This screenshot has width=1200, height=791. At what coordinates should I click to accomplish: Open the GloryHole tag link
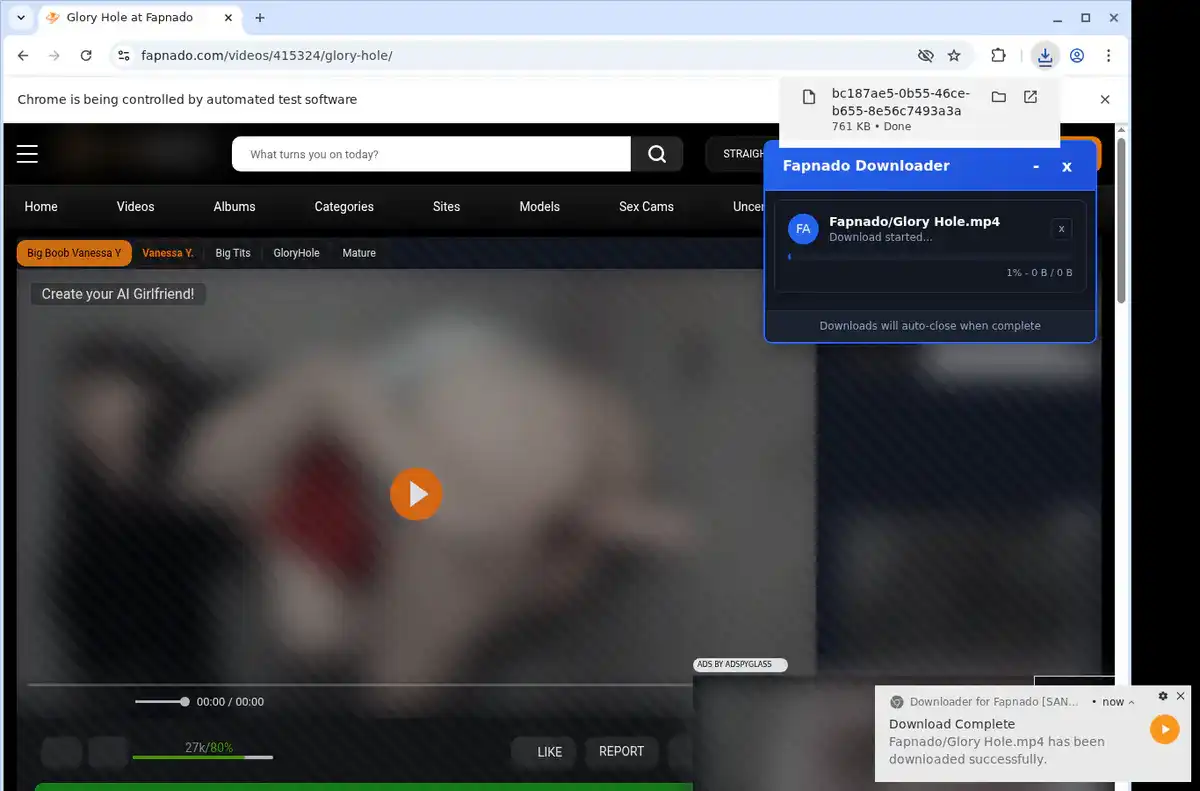tap(296, 253)
